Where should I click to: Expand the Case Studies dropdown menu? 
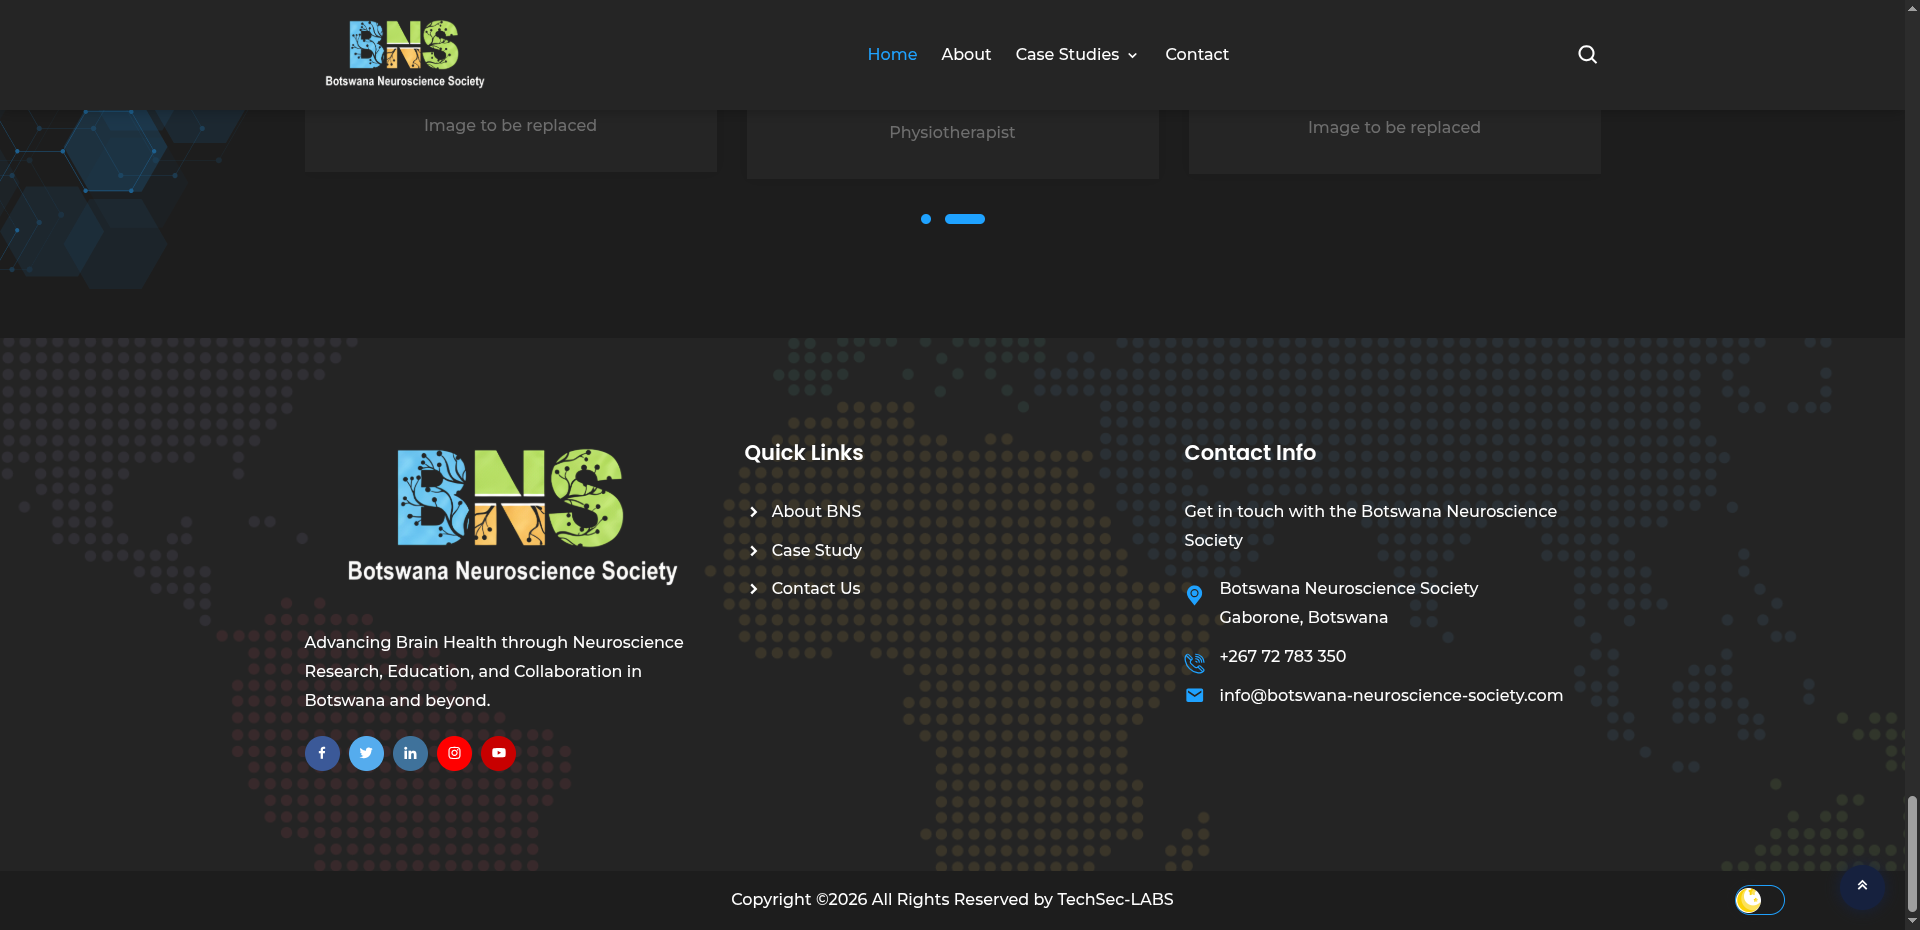point(1076,54)
